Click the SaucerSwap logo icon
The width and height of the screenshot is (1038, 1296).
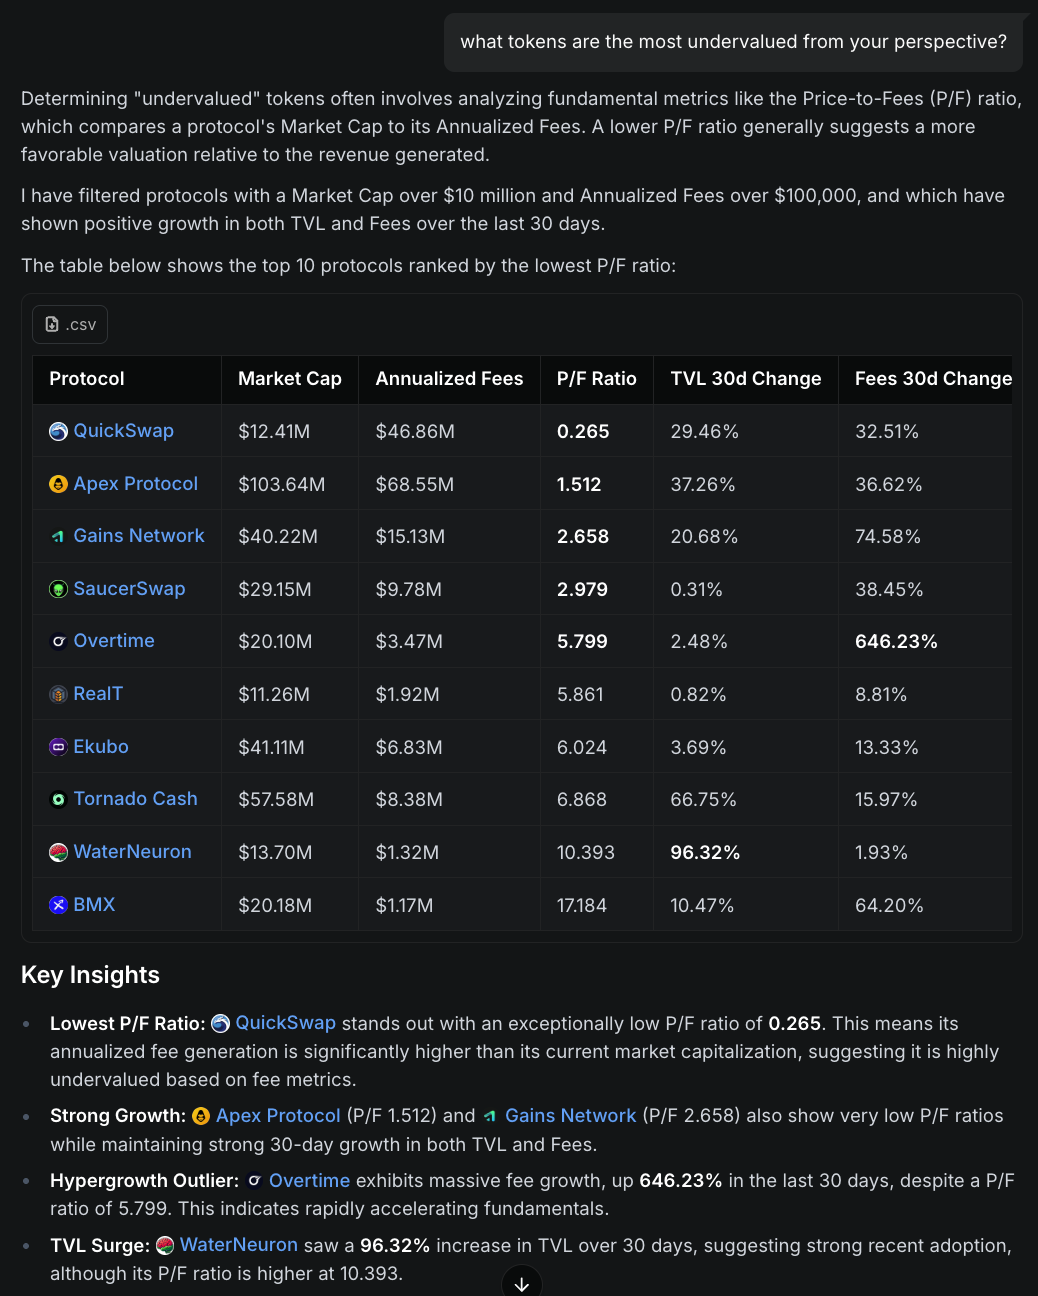pos(59,589)
